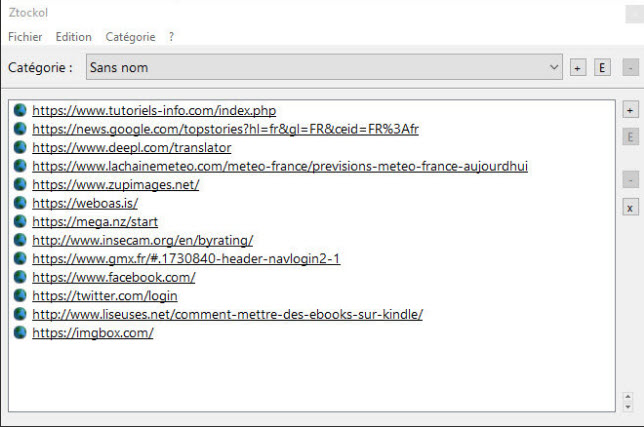Open the ? help menu
This screenshot has height=427, width=644.
pyautogui.click(x=171, y=37)
